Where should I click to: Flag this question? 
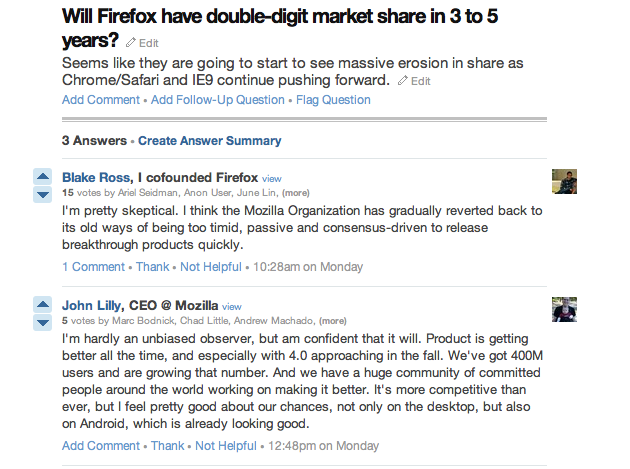coord(333,100)
